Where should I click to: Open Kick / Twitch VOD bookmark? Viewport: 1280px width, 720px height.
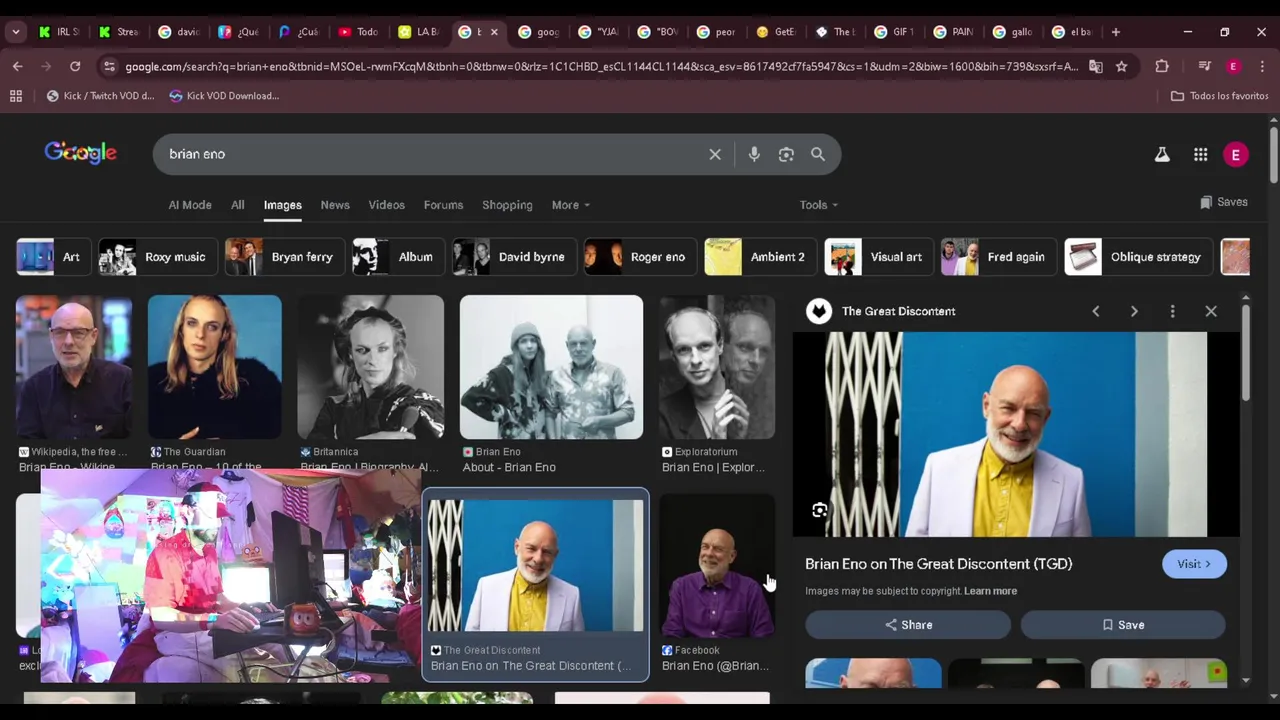pyautogui.click(x=100, y=96)
